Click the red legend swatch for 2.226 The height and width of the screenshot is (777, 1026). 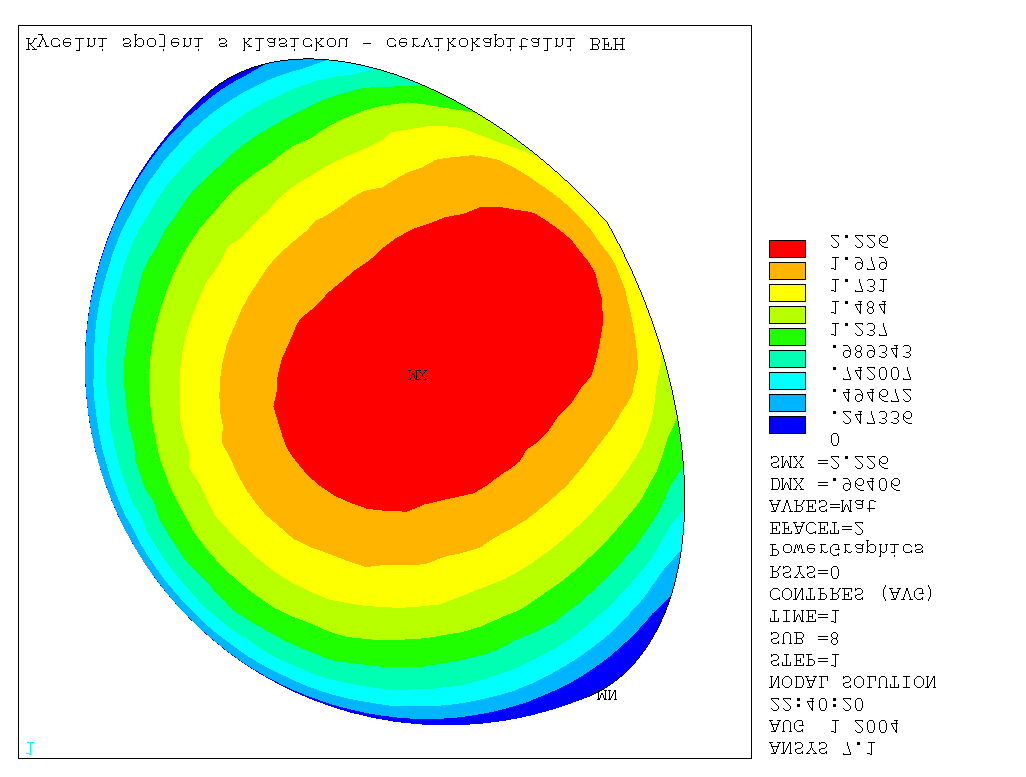pyautogui.click(x=787, y=249)
